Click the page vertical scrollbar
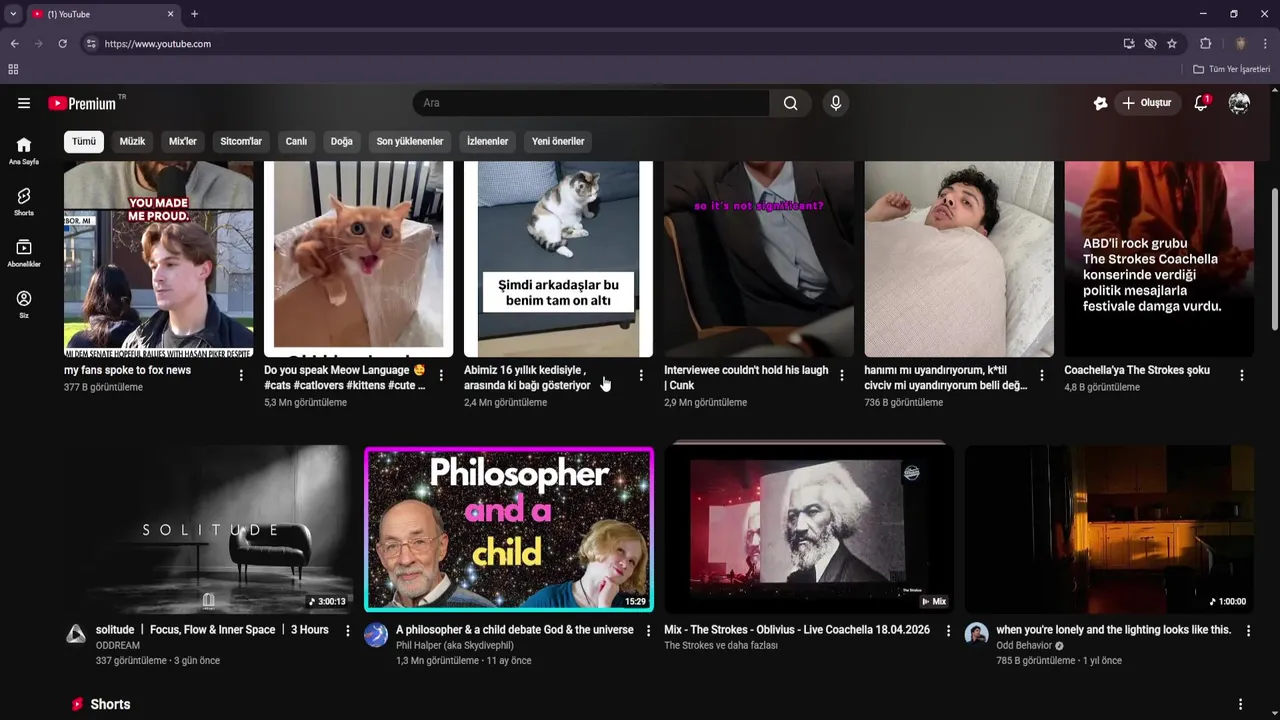This screenshot has height=720, width=1280. coord(1274,258)
